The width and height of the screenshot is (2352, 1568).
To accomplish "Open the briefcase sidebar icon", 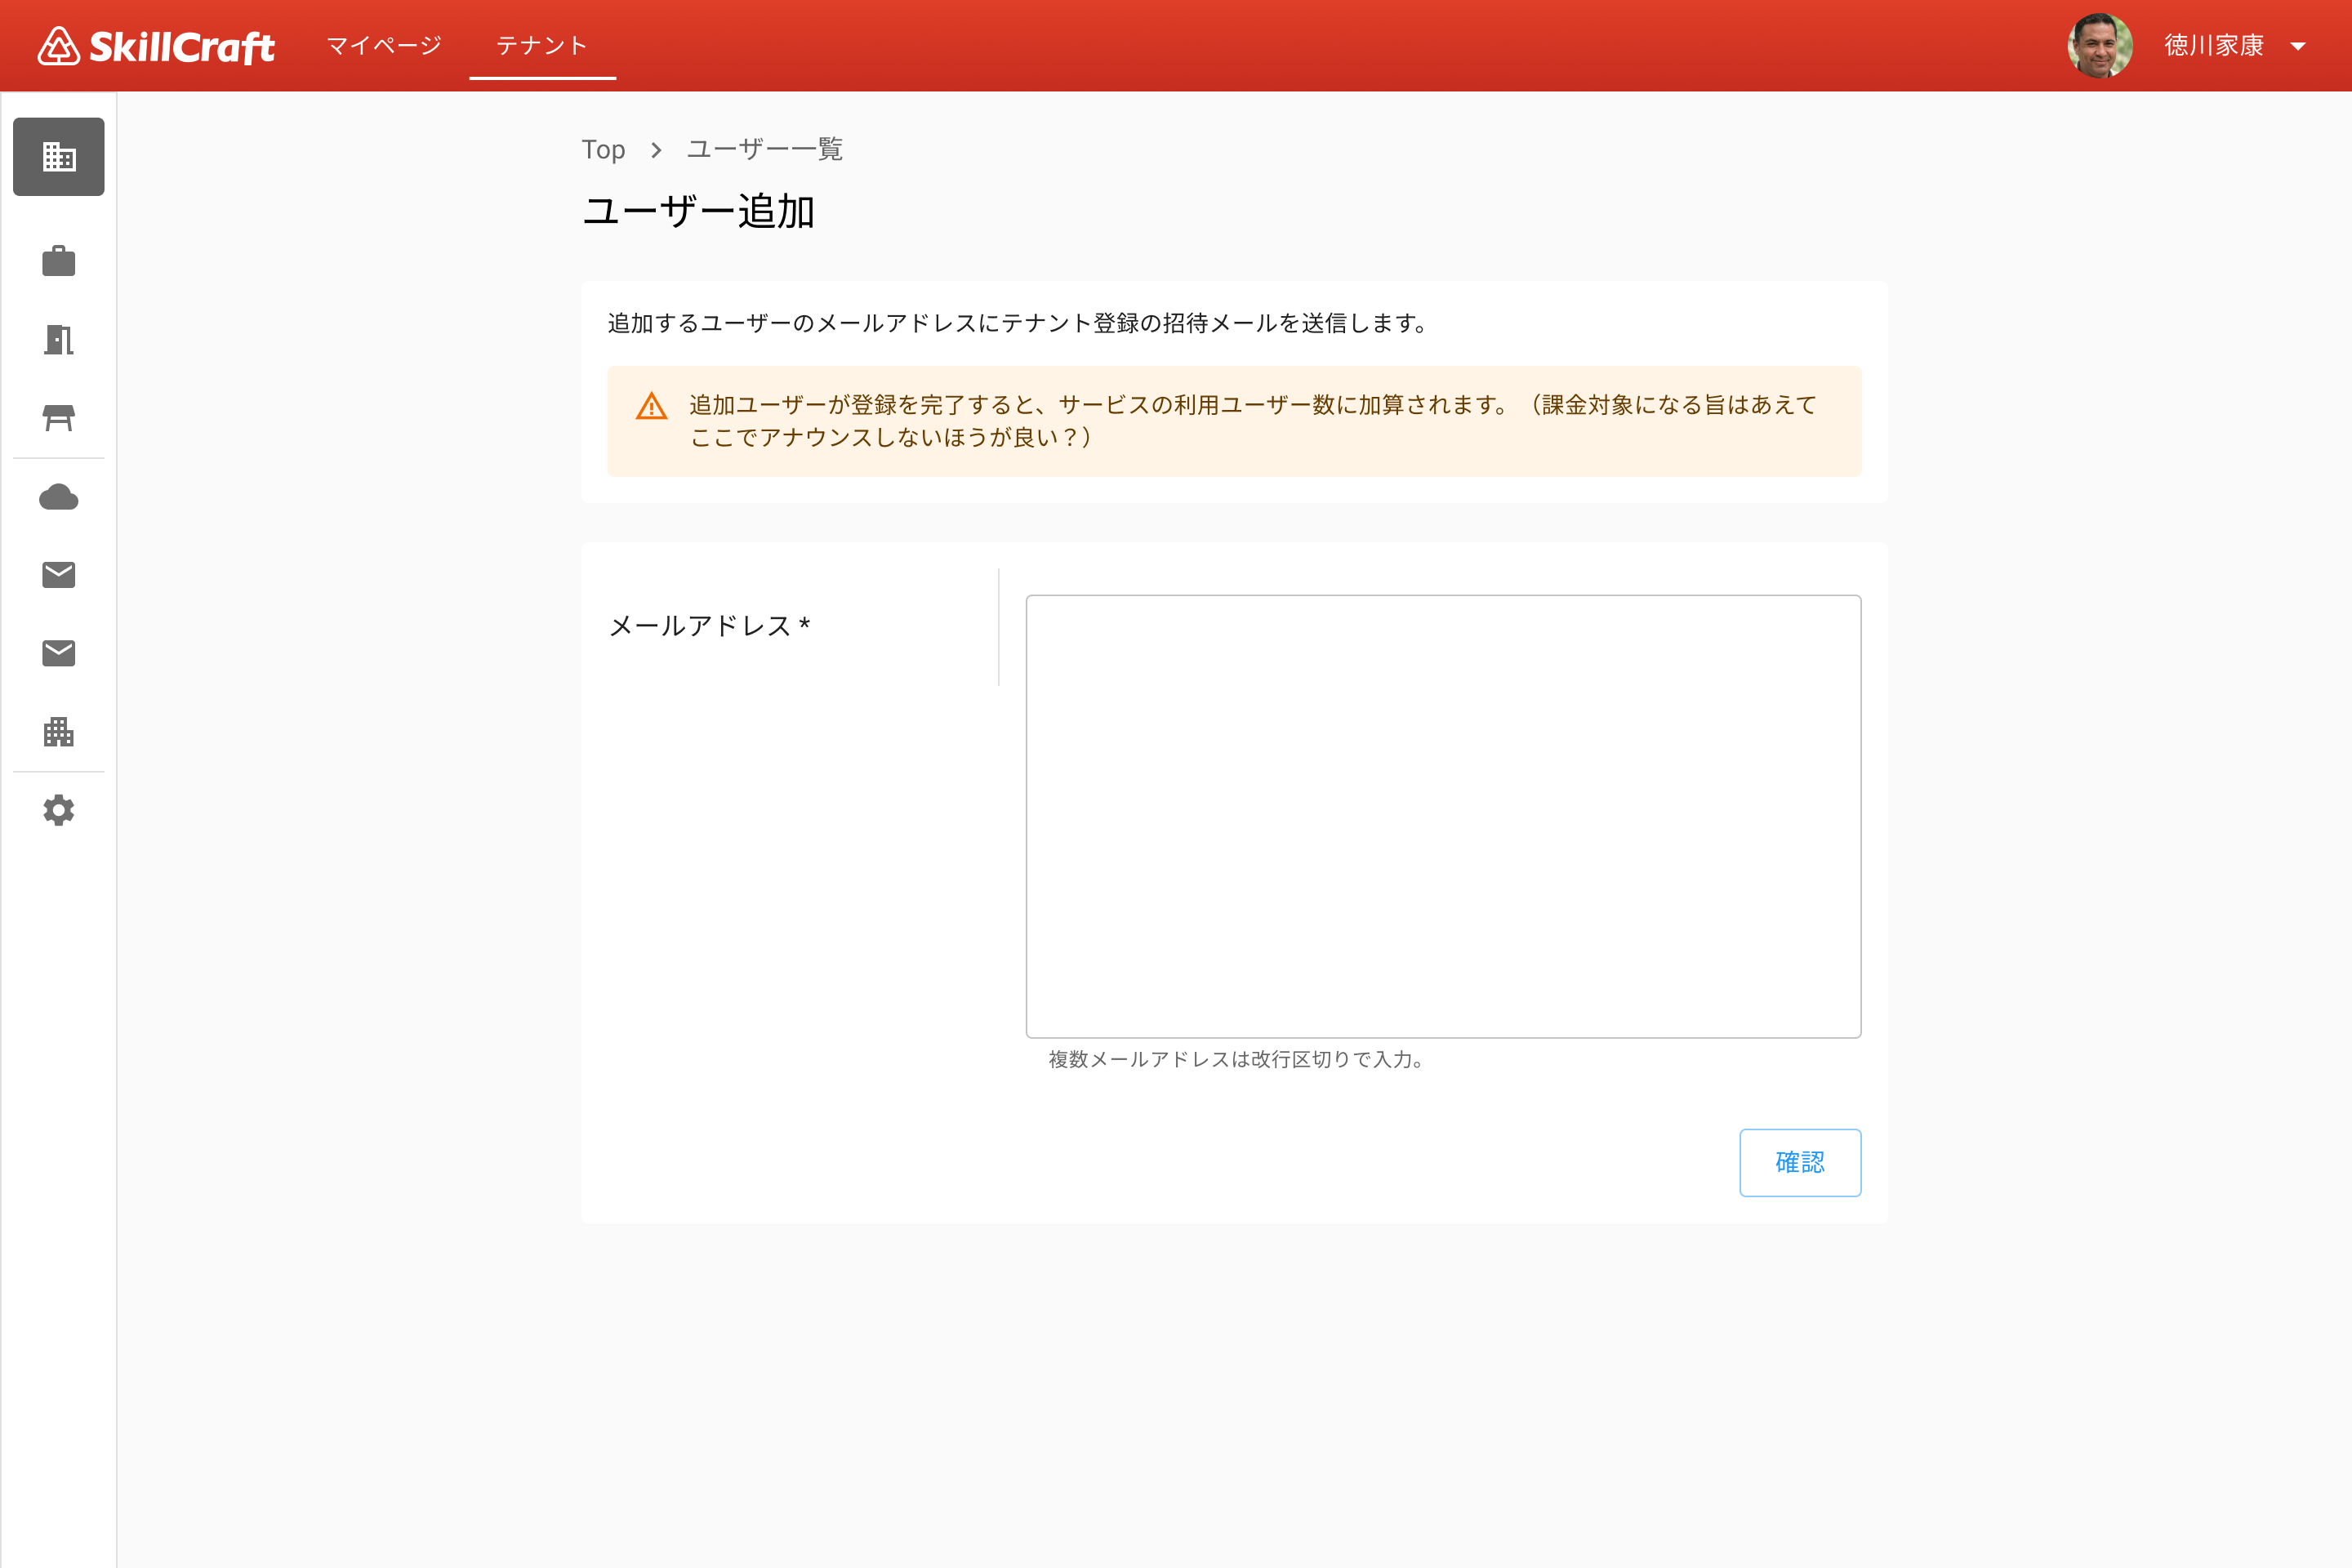I will 59,261.
